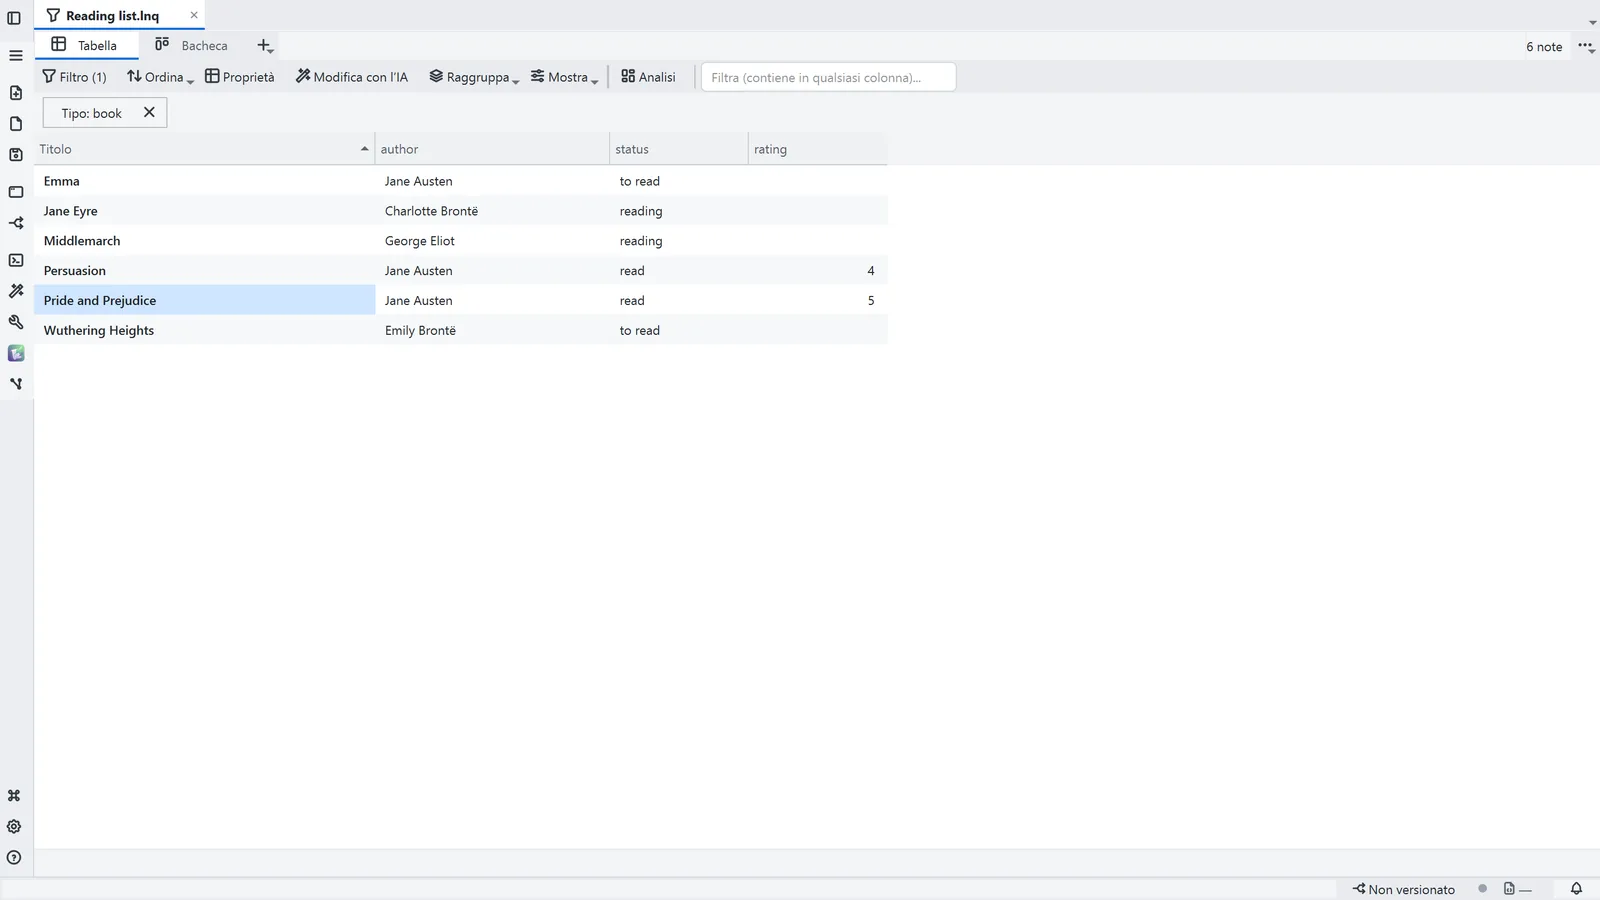This screenshot has width=1600, height=900.
Task: Click the Analisi toolbar button
Action: 648,77
